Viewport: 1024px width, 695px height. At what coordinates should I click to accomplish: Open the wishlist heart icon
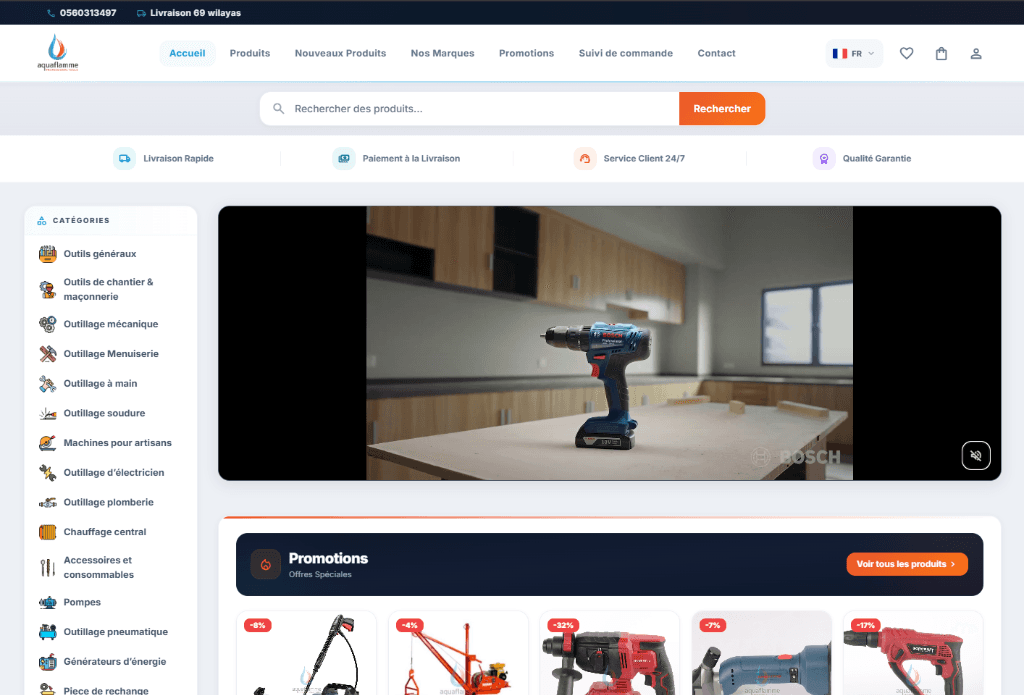click(906, 54)
